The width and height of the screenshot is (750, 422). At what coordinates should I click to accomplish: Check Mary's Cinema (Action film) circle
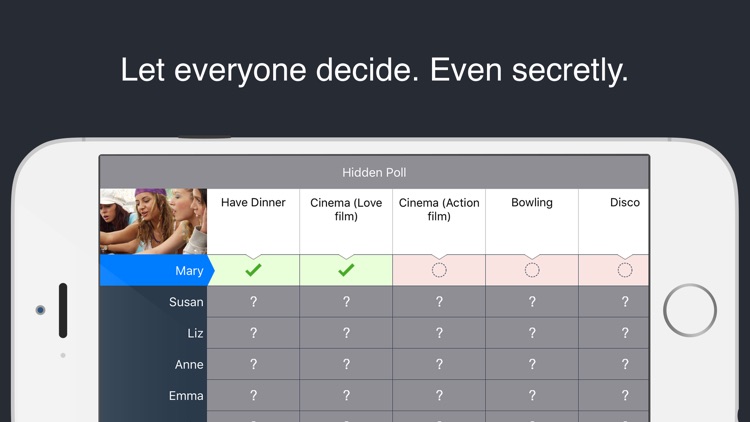click(439, 270)
